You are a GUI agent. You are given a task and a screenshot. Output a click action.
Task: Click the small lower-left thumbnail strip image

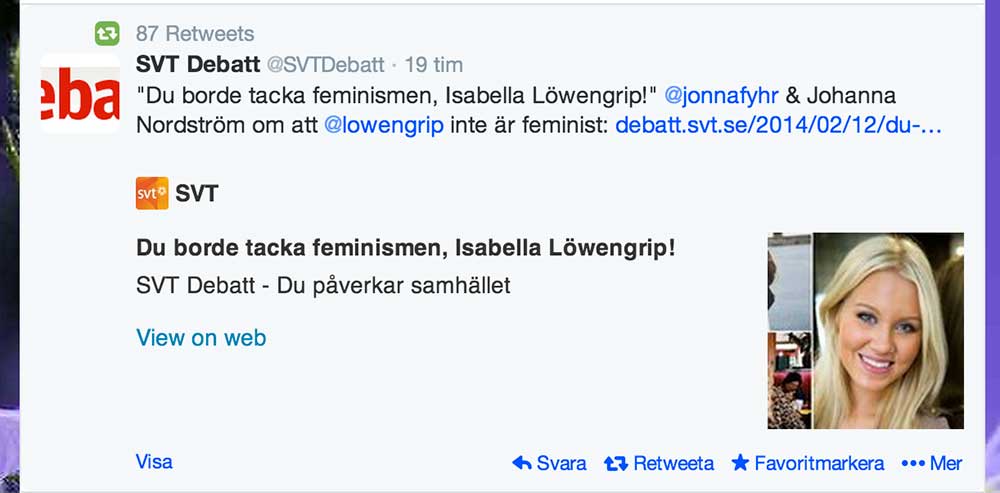tap(789, 381)
